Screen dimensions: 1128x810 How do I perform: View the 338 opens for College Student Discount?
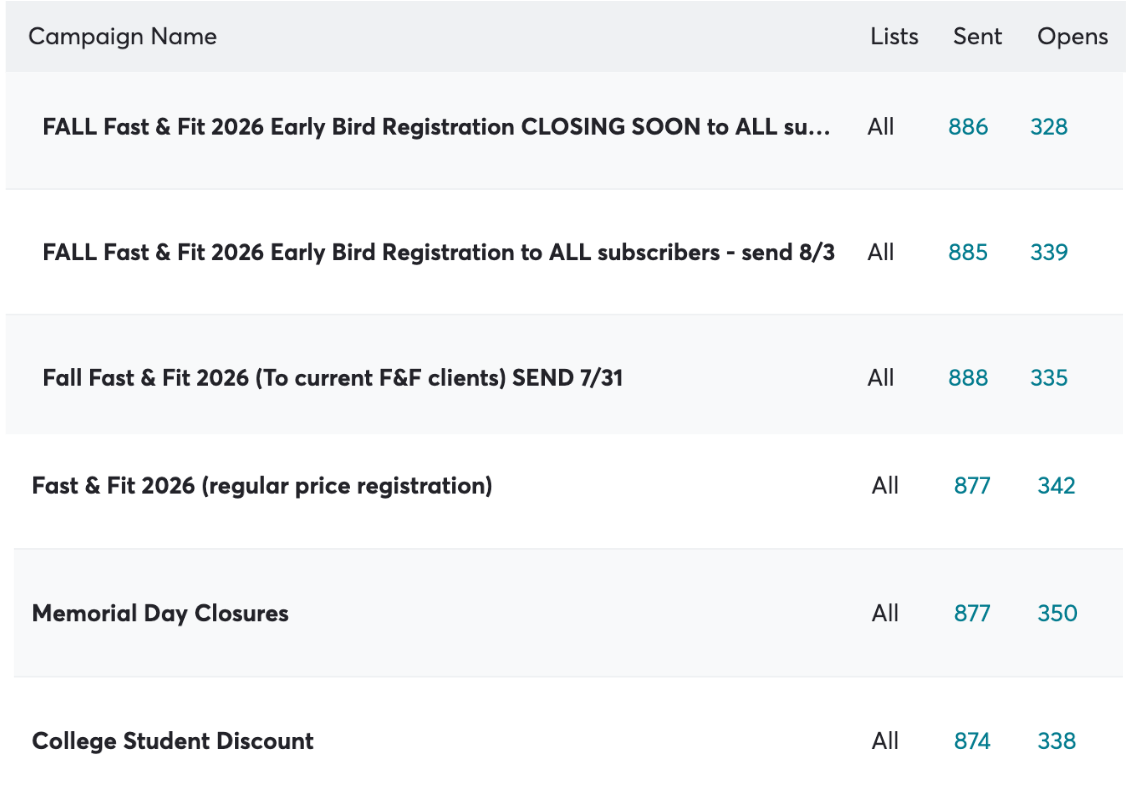[x=1056, y=741]
